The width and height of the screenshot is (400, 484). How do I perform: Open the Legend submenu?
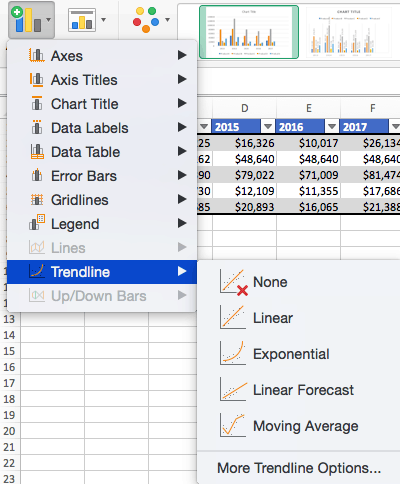click(x=102, y=224)
